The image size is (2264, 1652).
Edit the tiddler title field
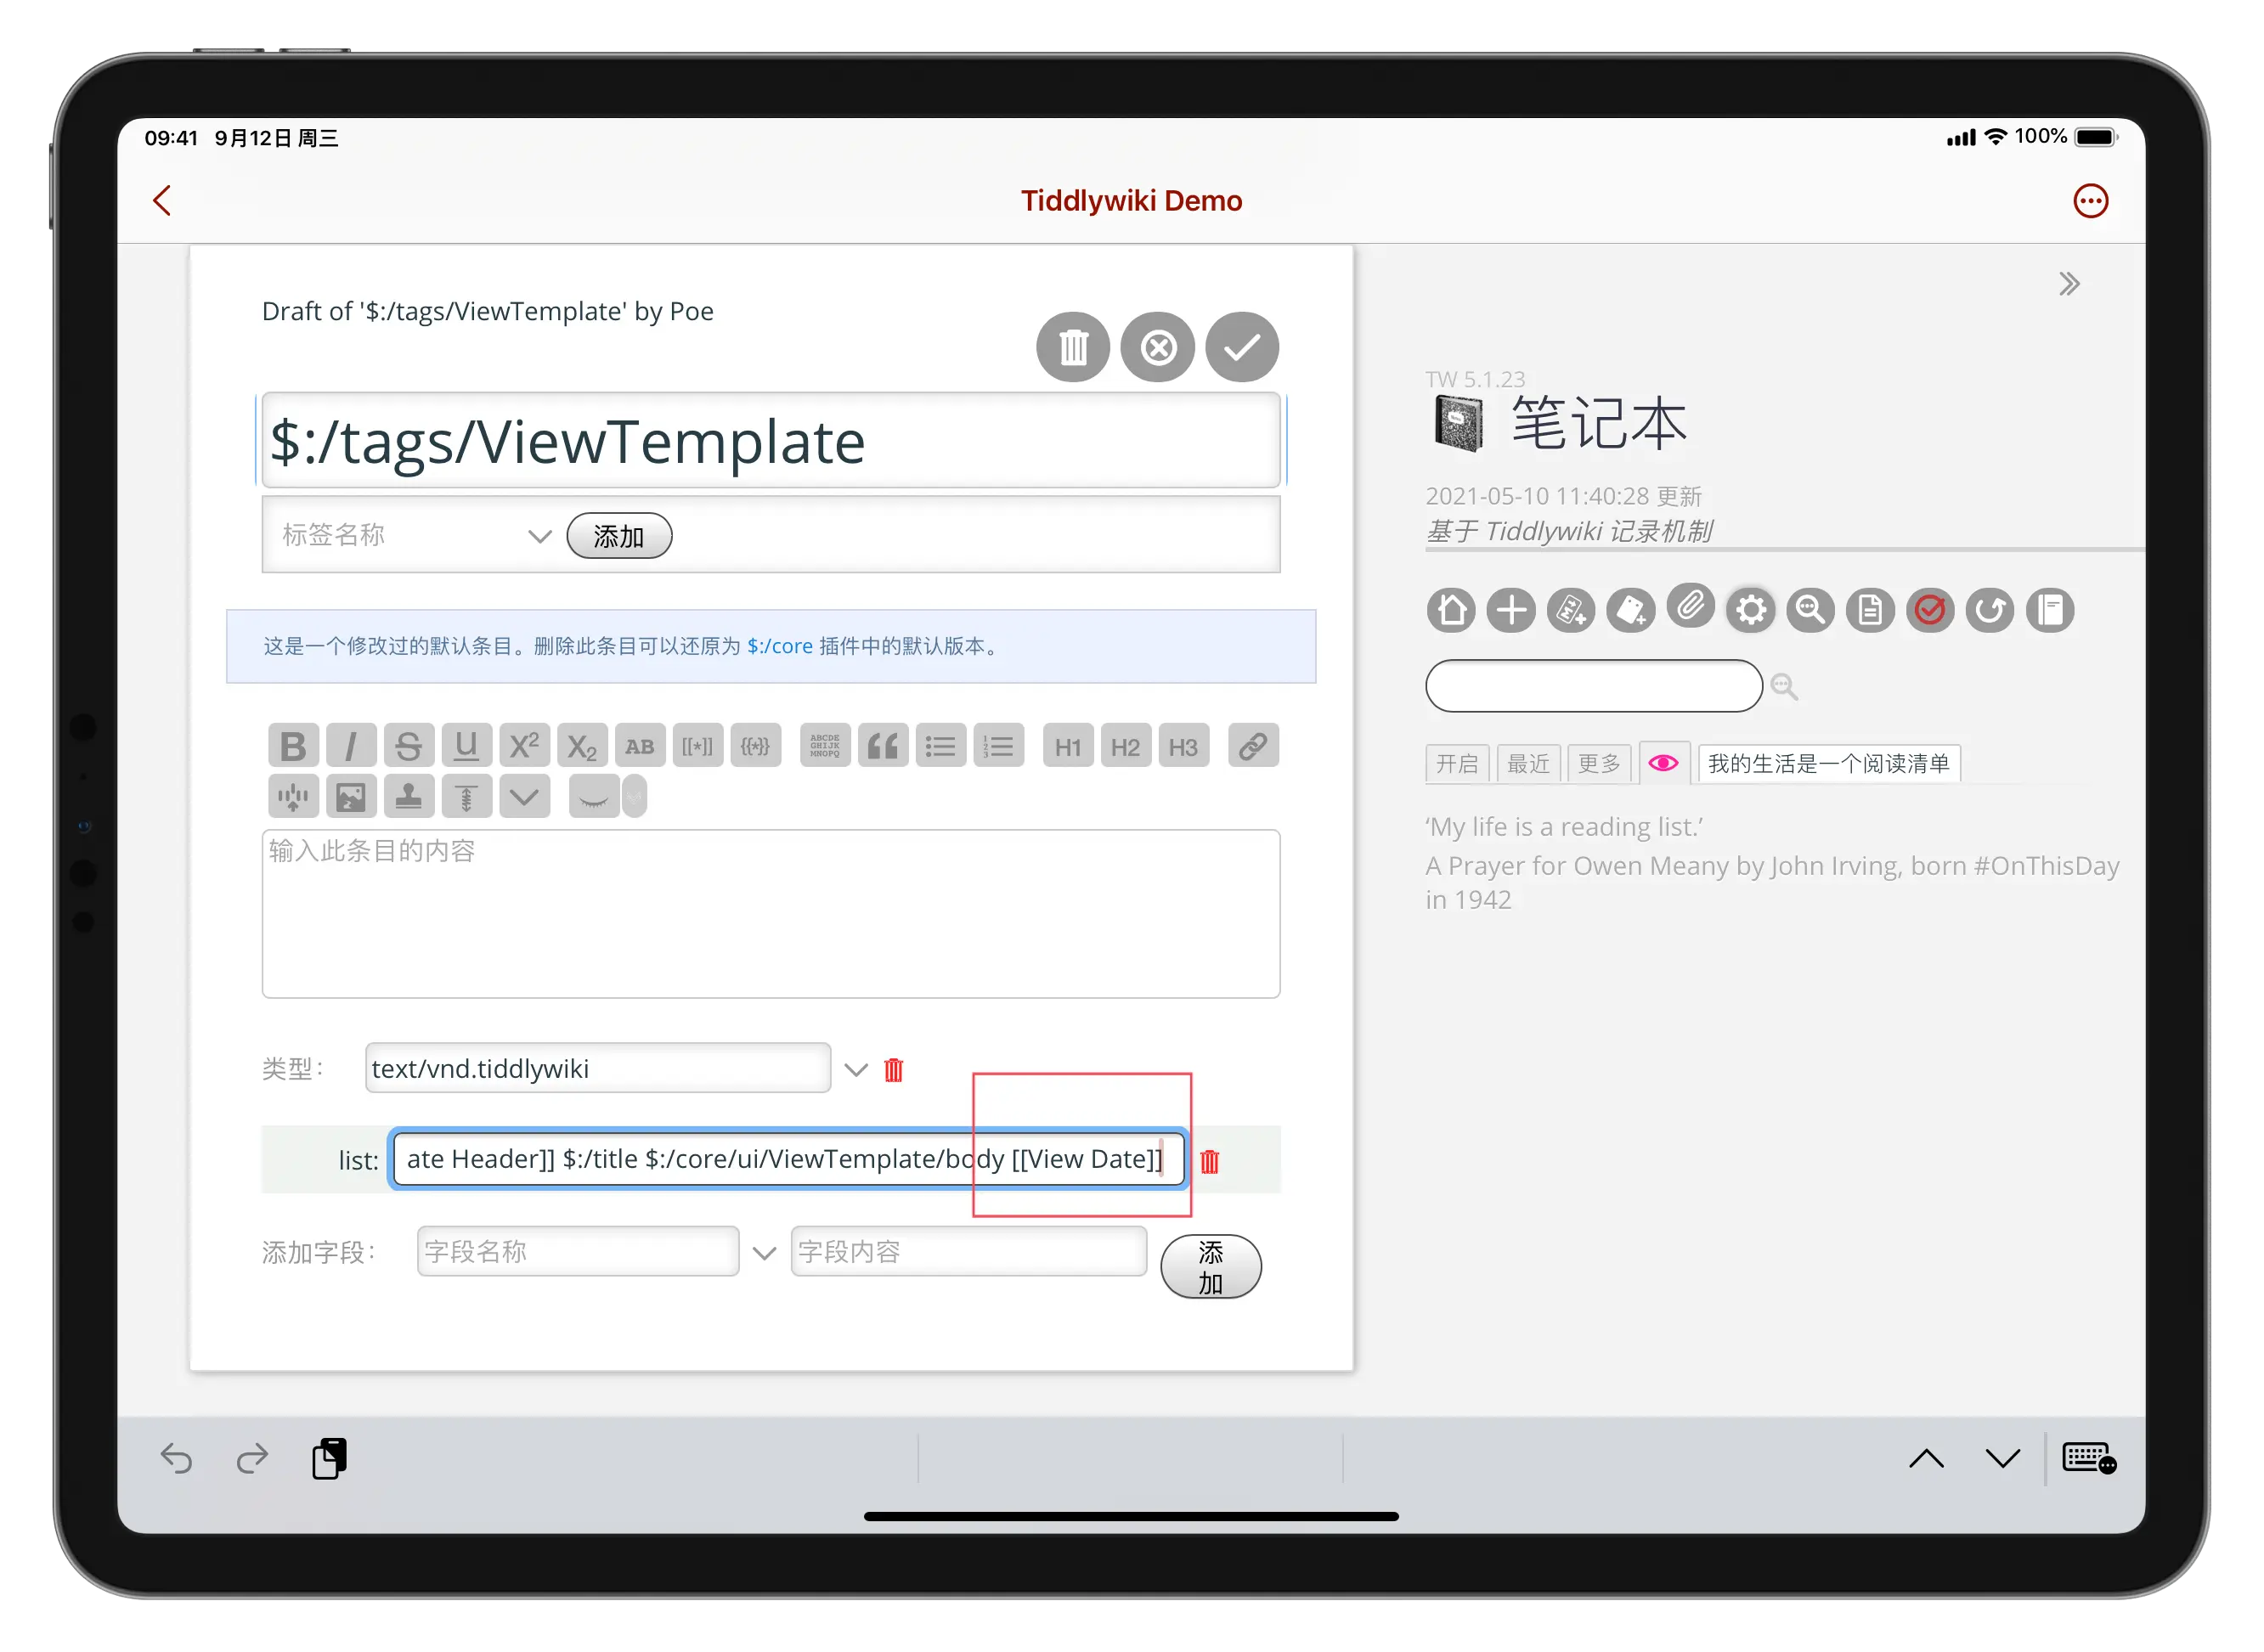(771, 441)
